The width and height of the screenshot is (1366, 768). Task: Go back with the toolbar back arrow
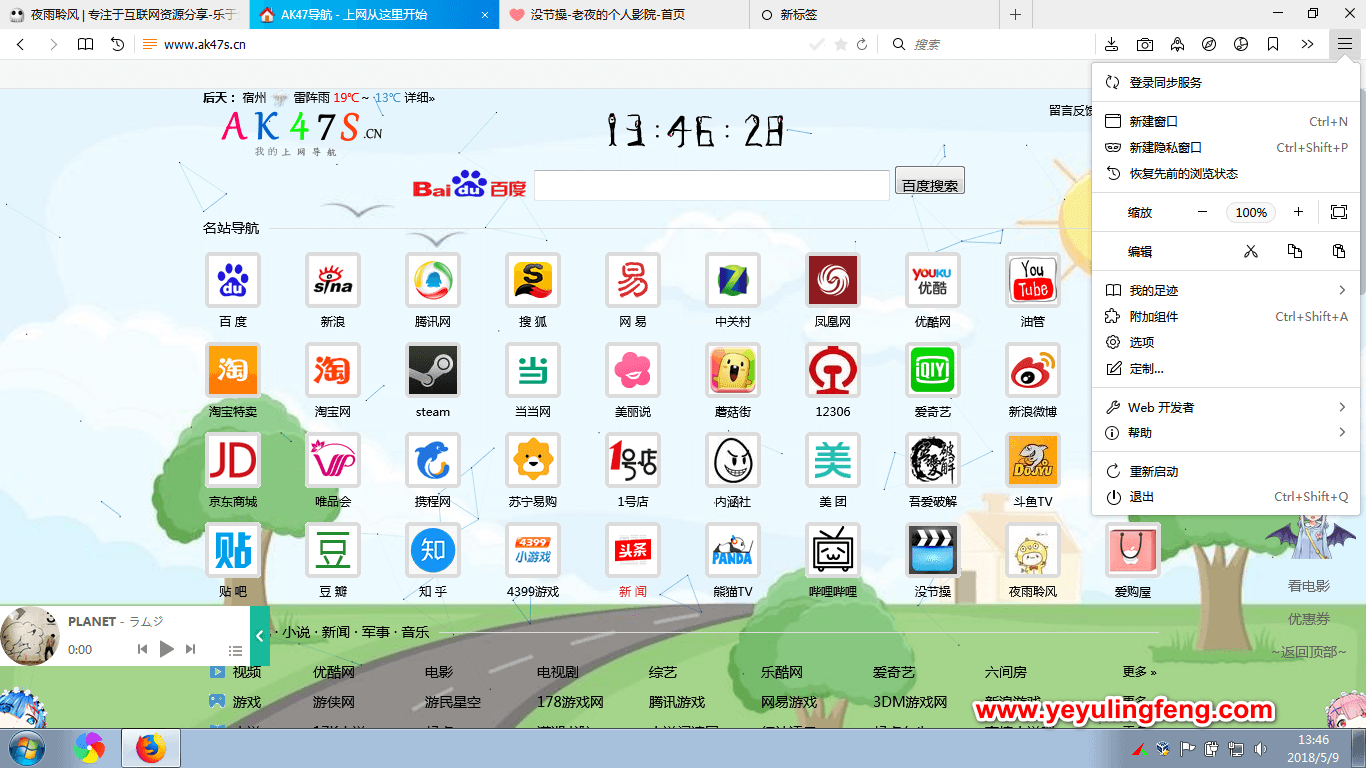click(21, 44)
